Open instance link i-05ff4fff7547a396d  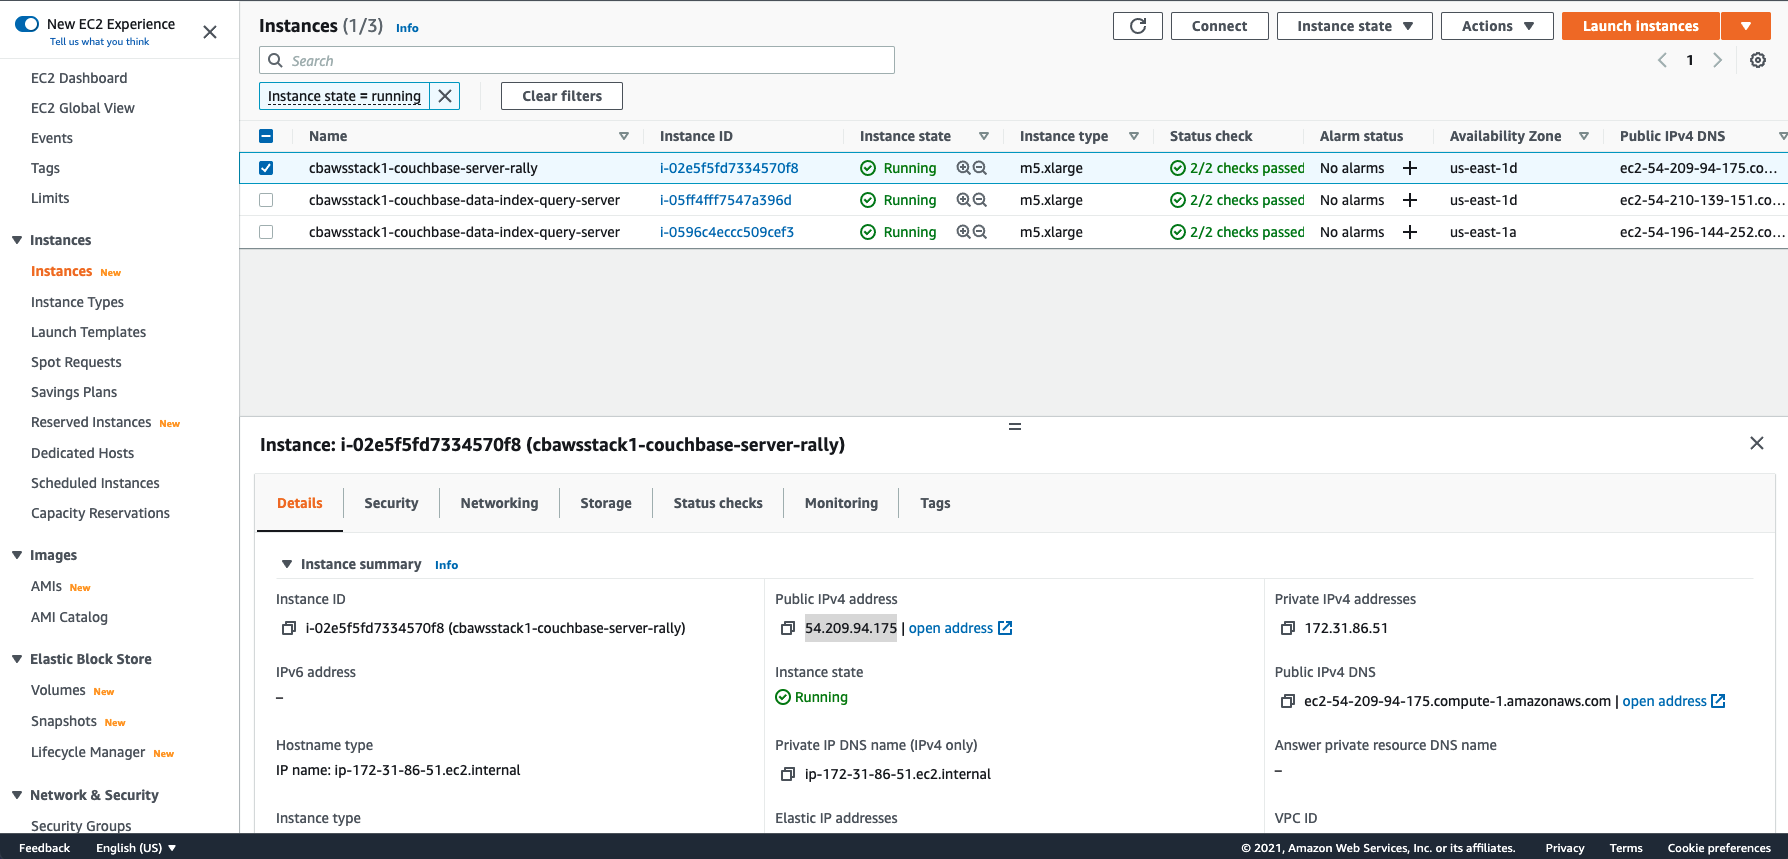tap(725, 200)
